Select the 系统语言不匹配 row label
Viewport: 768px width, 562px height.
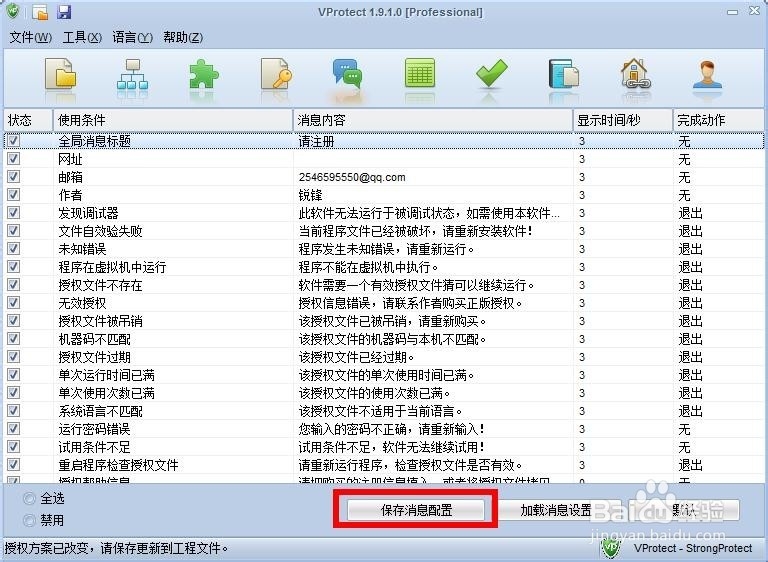(x=100, y=411)
